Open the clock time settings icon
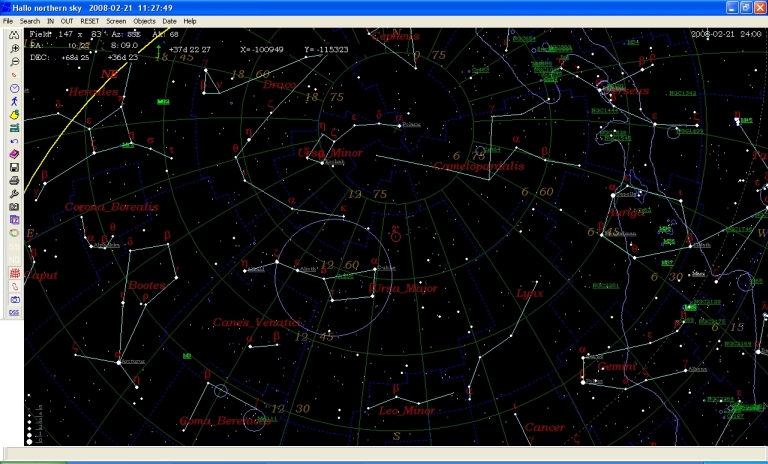Viewport: 768px width, 464px height. [14, 88]
